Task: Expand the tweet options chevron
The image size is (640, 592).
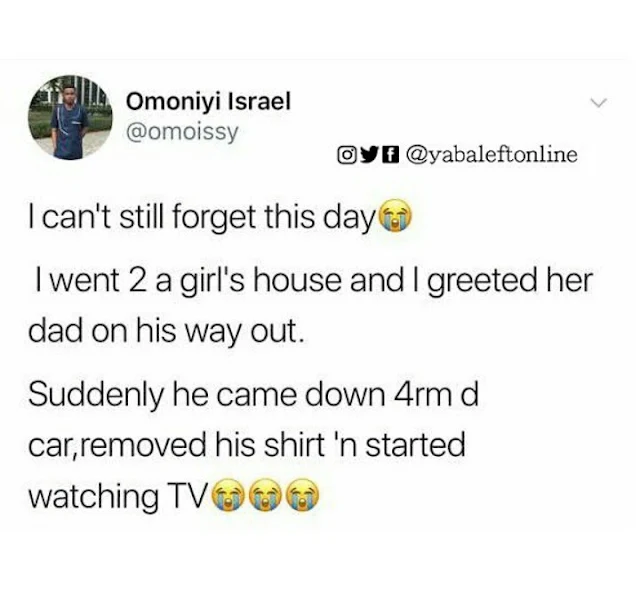Action: click(599, 103)
